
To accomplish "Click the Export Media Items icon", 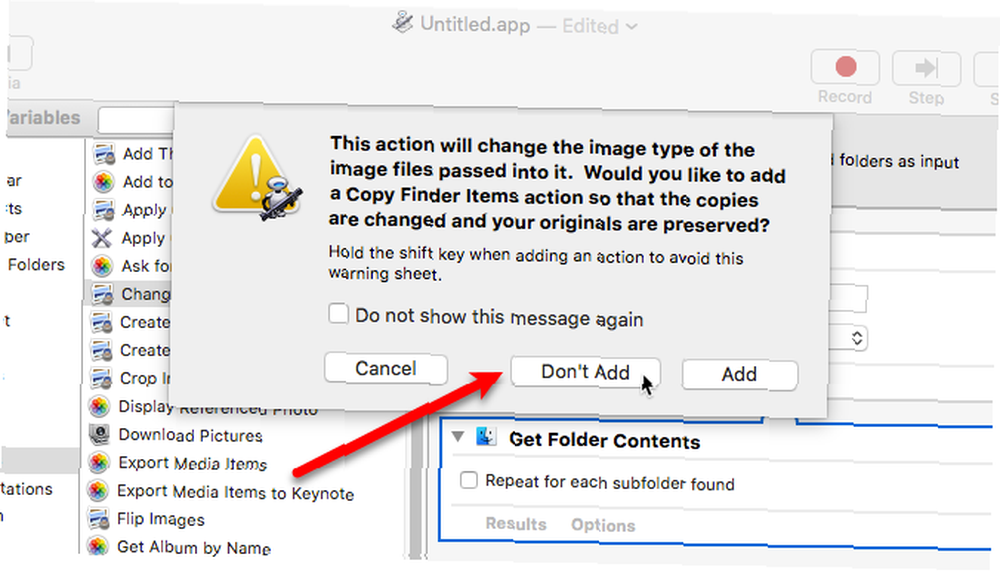I will pos(99,462).
